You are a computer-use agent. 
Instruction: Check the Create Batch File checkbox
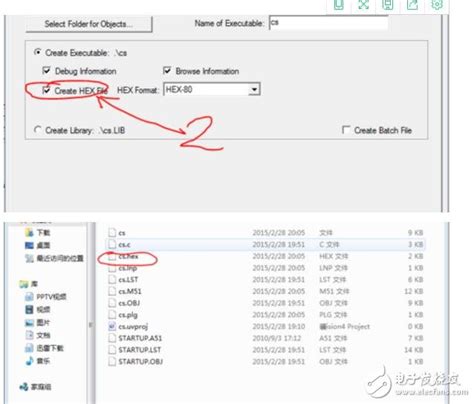346,130
